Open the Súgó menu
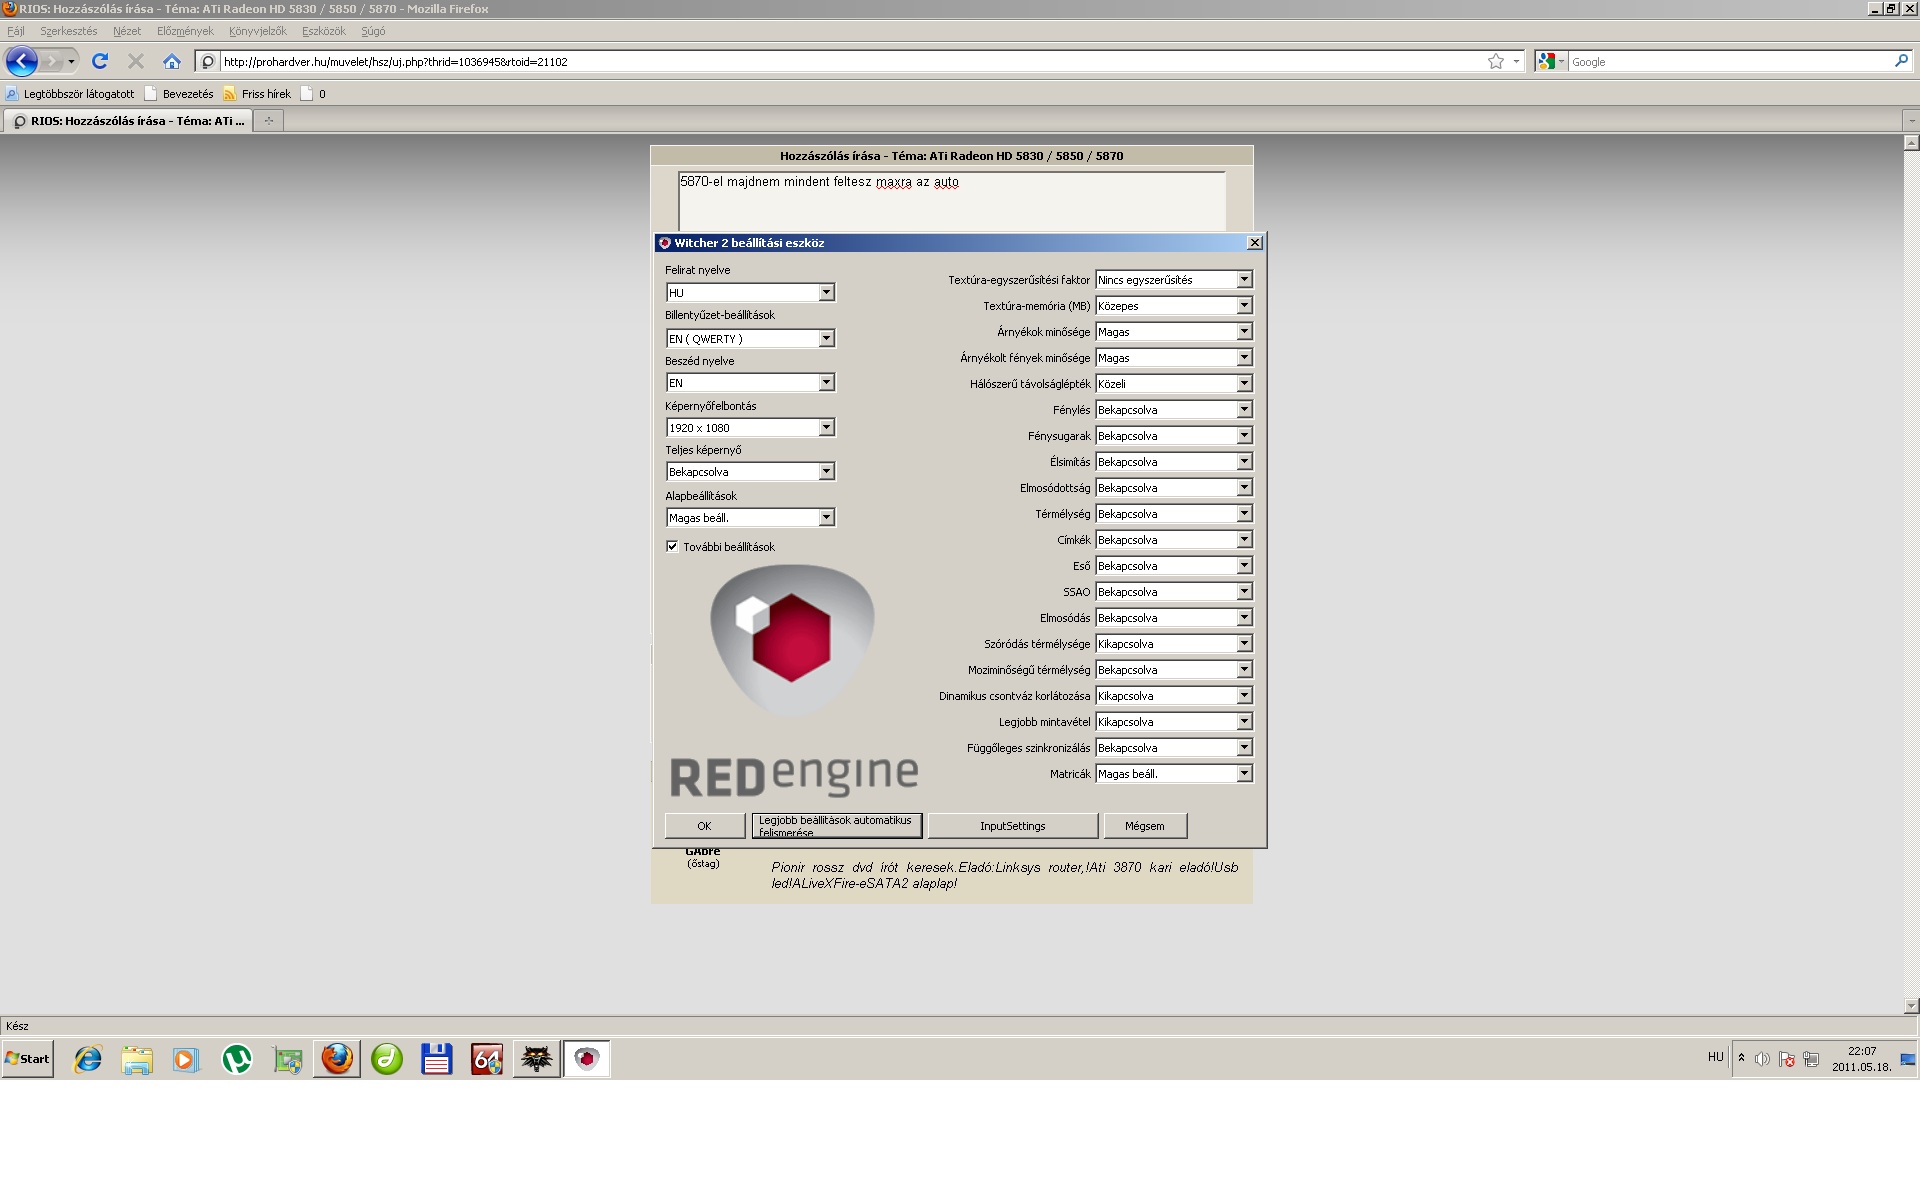Viewport: 1920px width, 1200px height. point(373,31)
